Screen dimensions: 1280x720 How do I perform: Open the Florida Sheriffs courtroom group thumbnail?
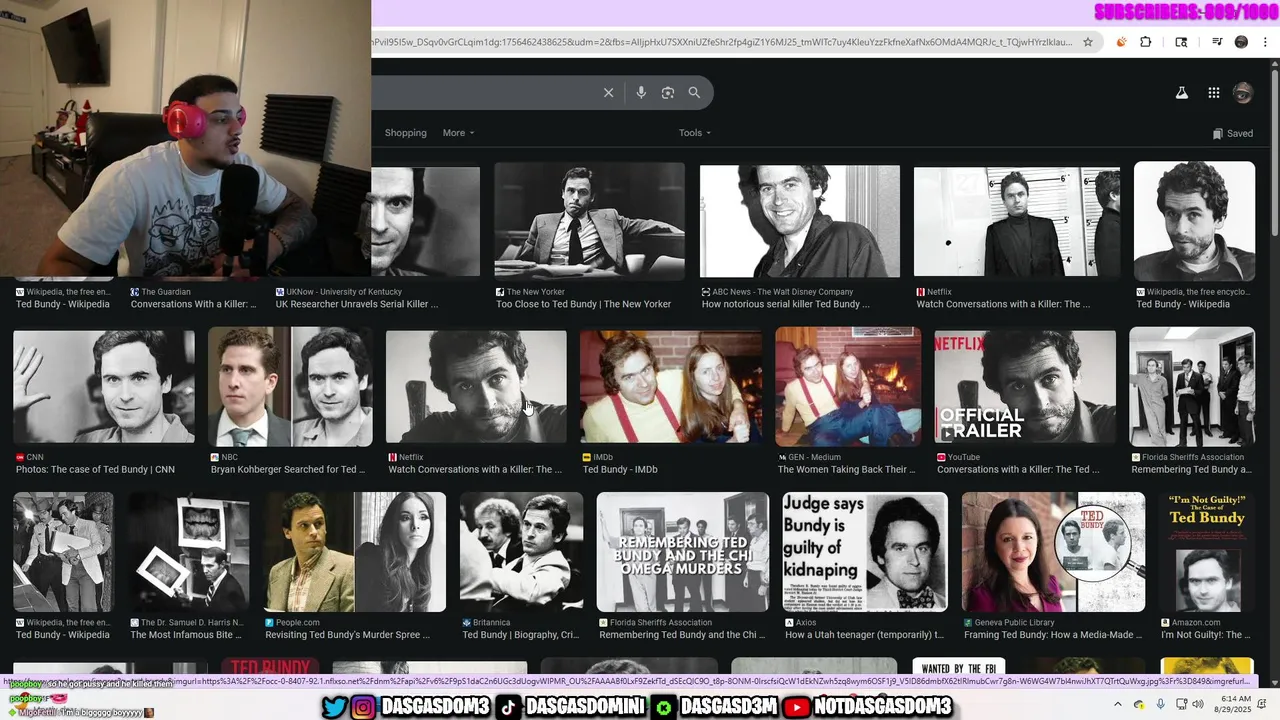[x=1192, y=386]
